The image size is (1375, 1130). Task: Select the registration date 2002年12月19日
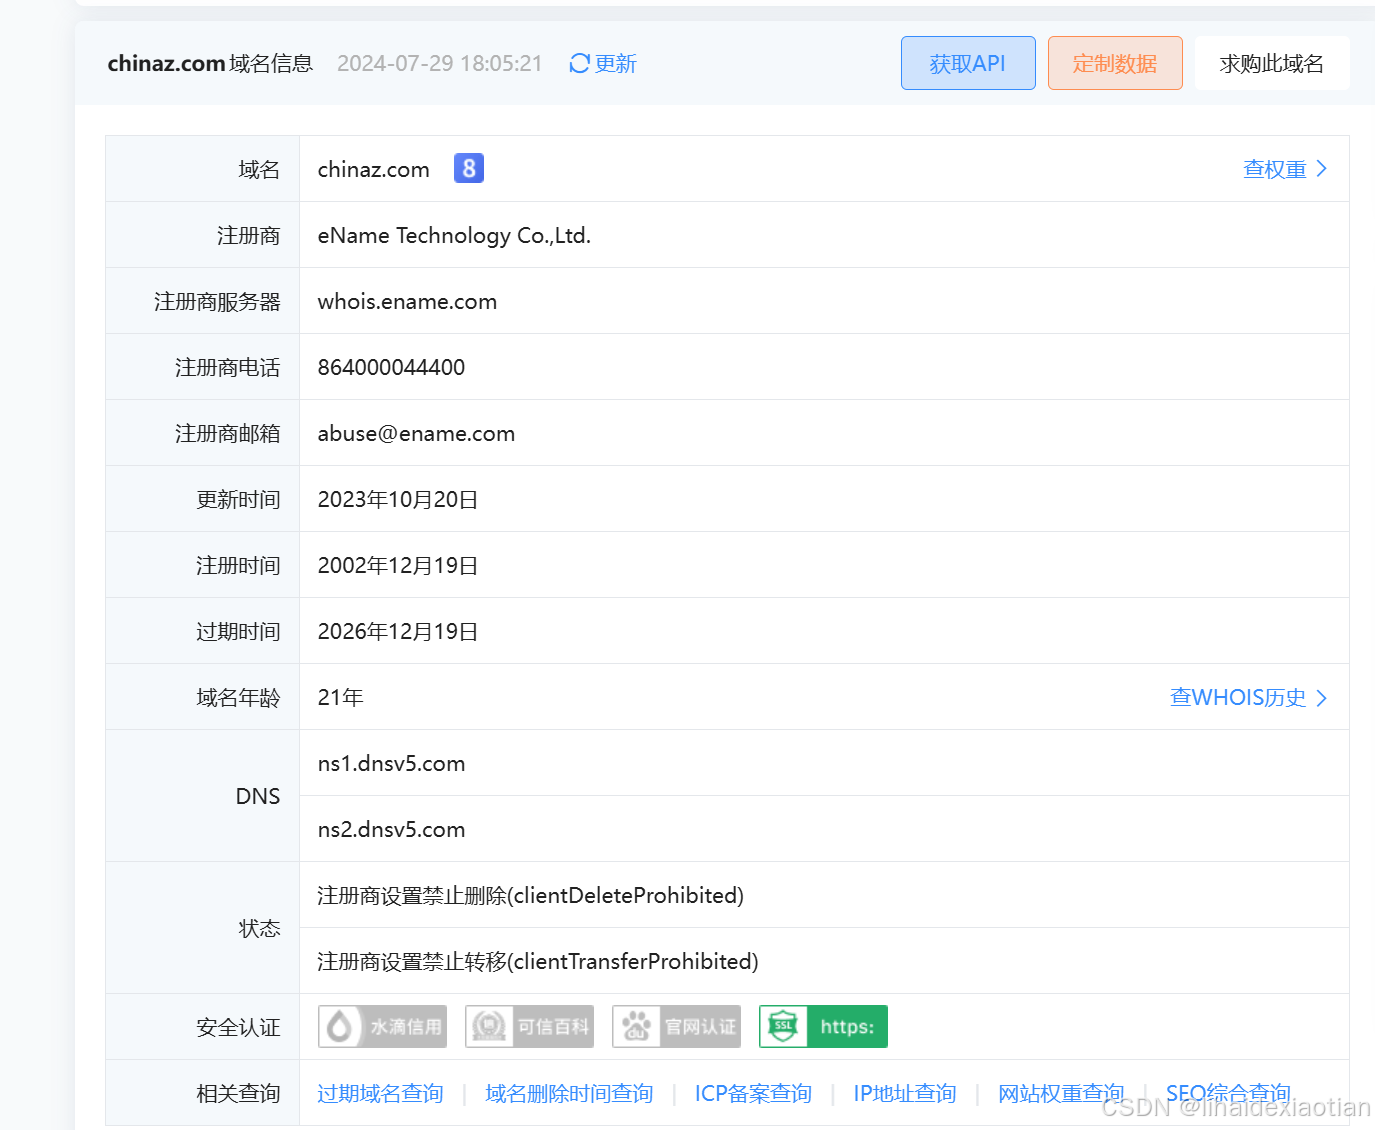point(398,565)
